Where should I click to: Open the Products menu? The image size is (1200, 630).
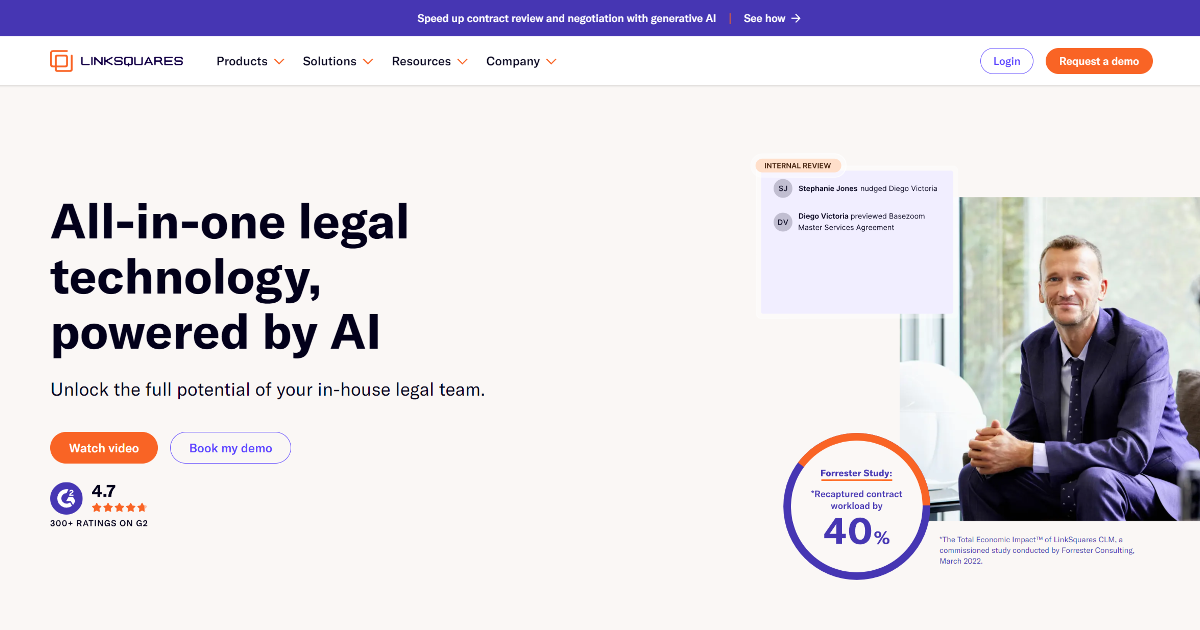tap(242, 61)
